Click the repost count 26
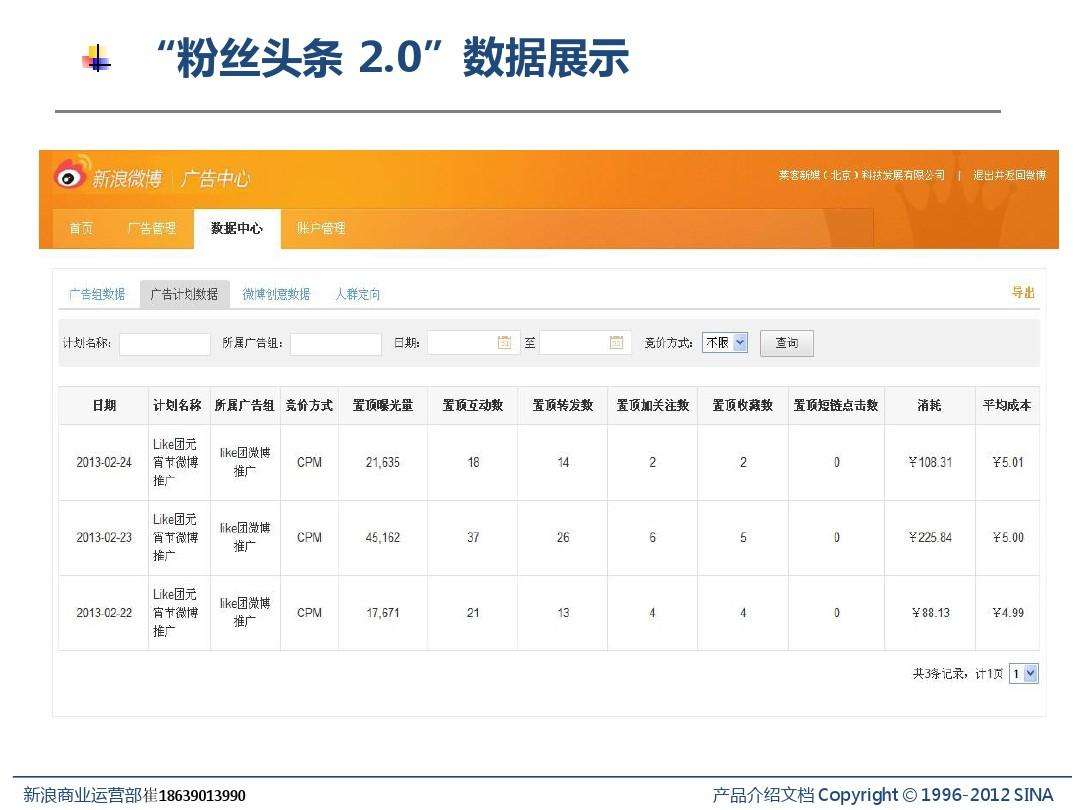The height and width of the screenshot is (810, 1080). (563, 537)
